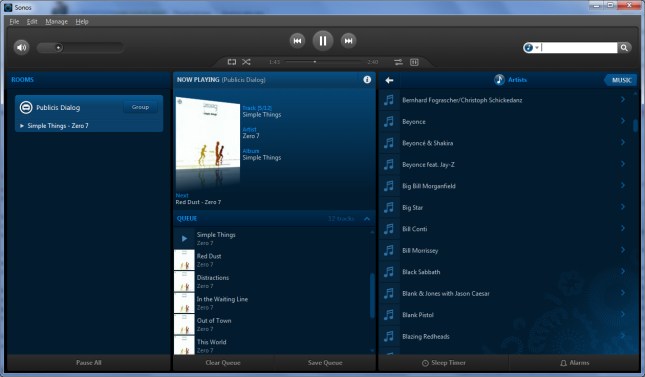
Task: Click the Group button for Publicis Dialog
Action: pos(140,107)
